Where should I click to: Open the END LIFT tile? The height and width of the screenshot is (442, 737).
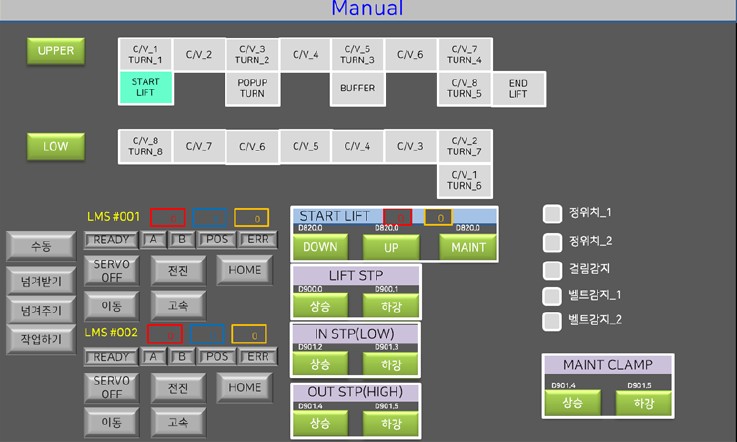518,88
